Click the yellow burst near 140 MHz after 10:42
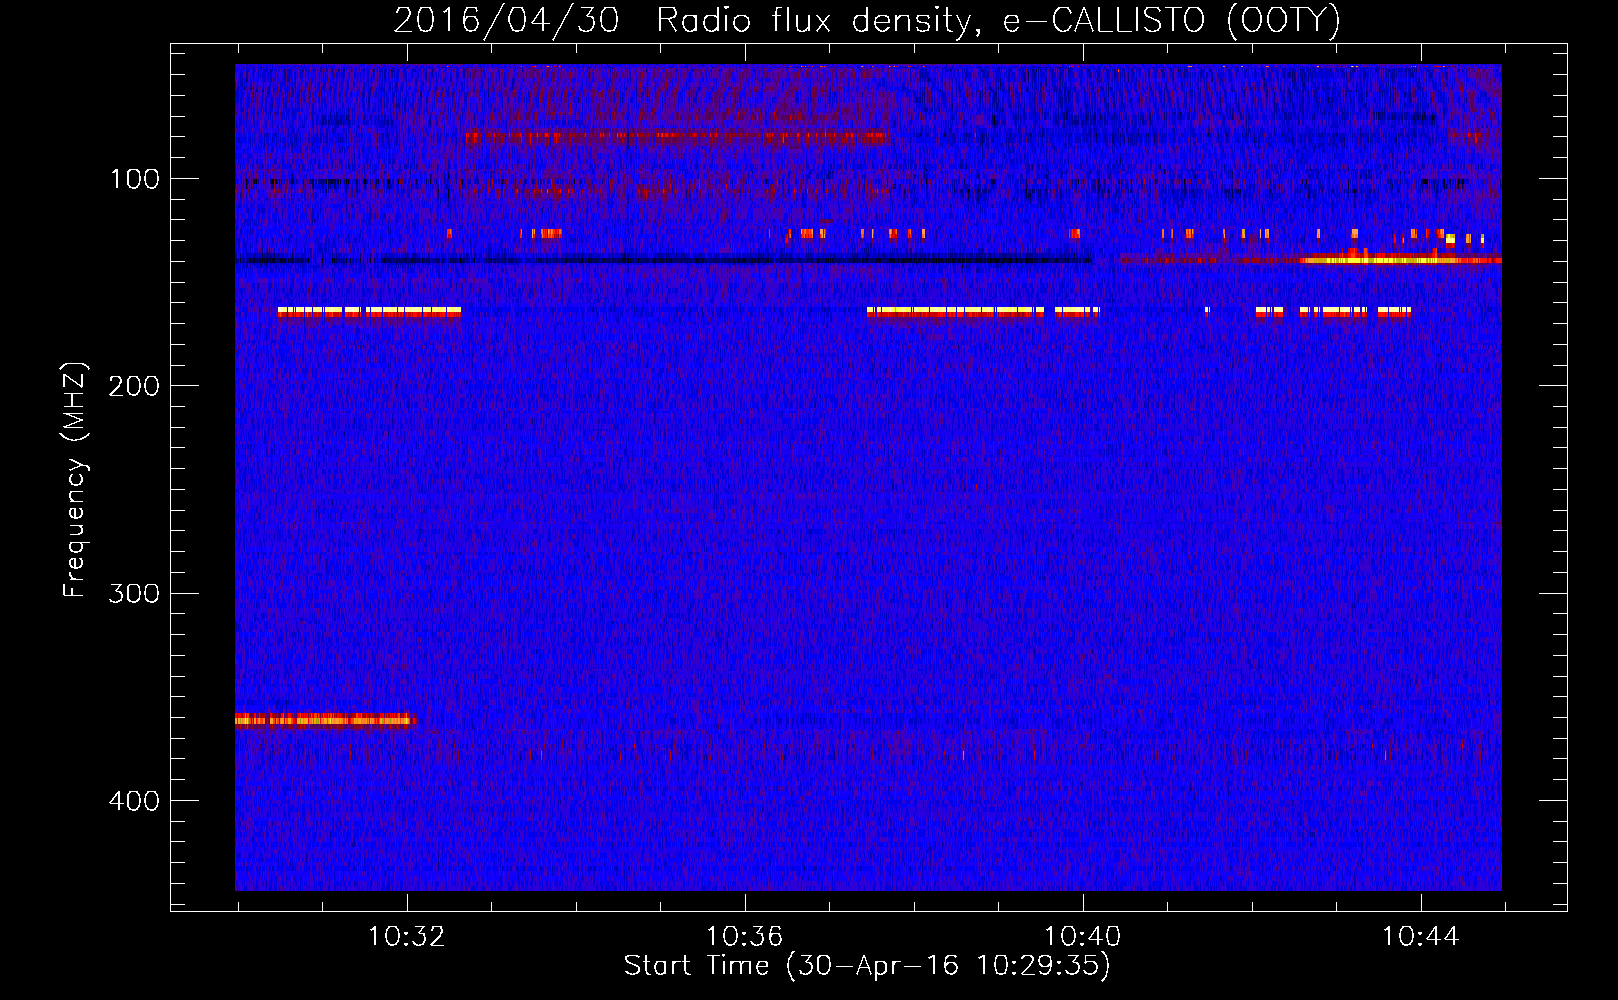 click(x=1400, y=259)
